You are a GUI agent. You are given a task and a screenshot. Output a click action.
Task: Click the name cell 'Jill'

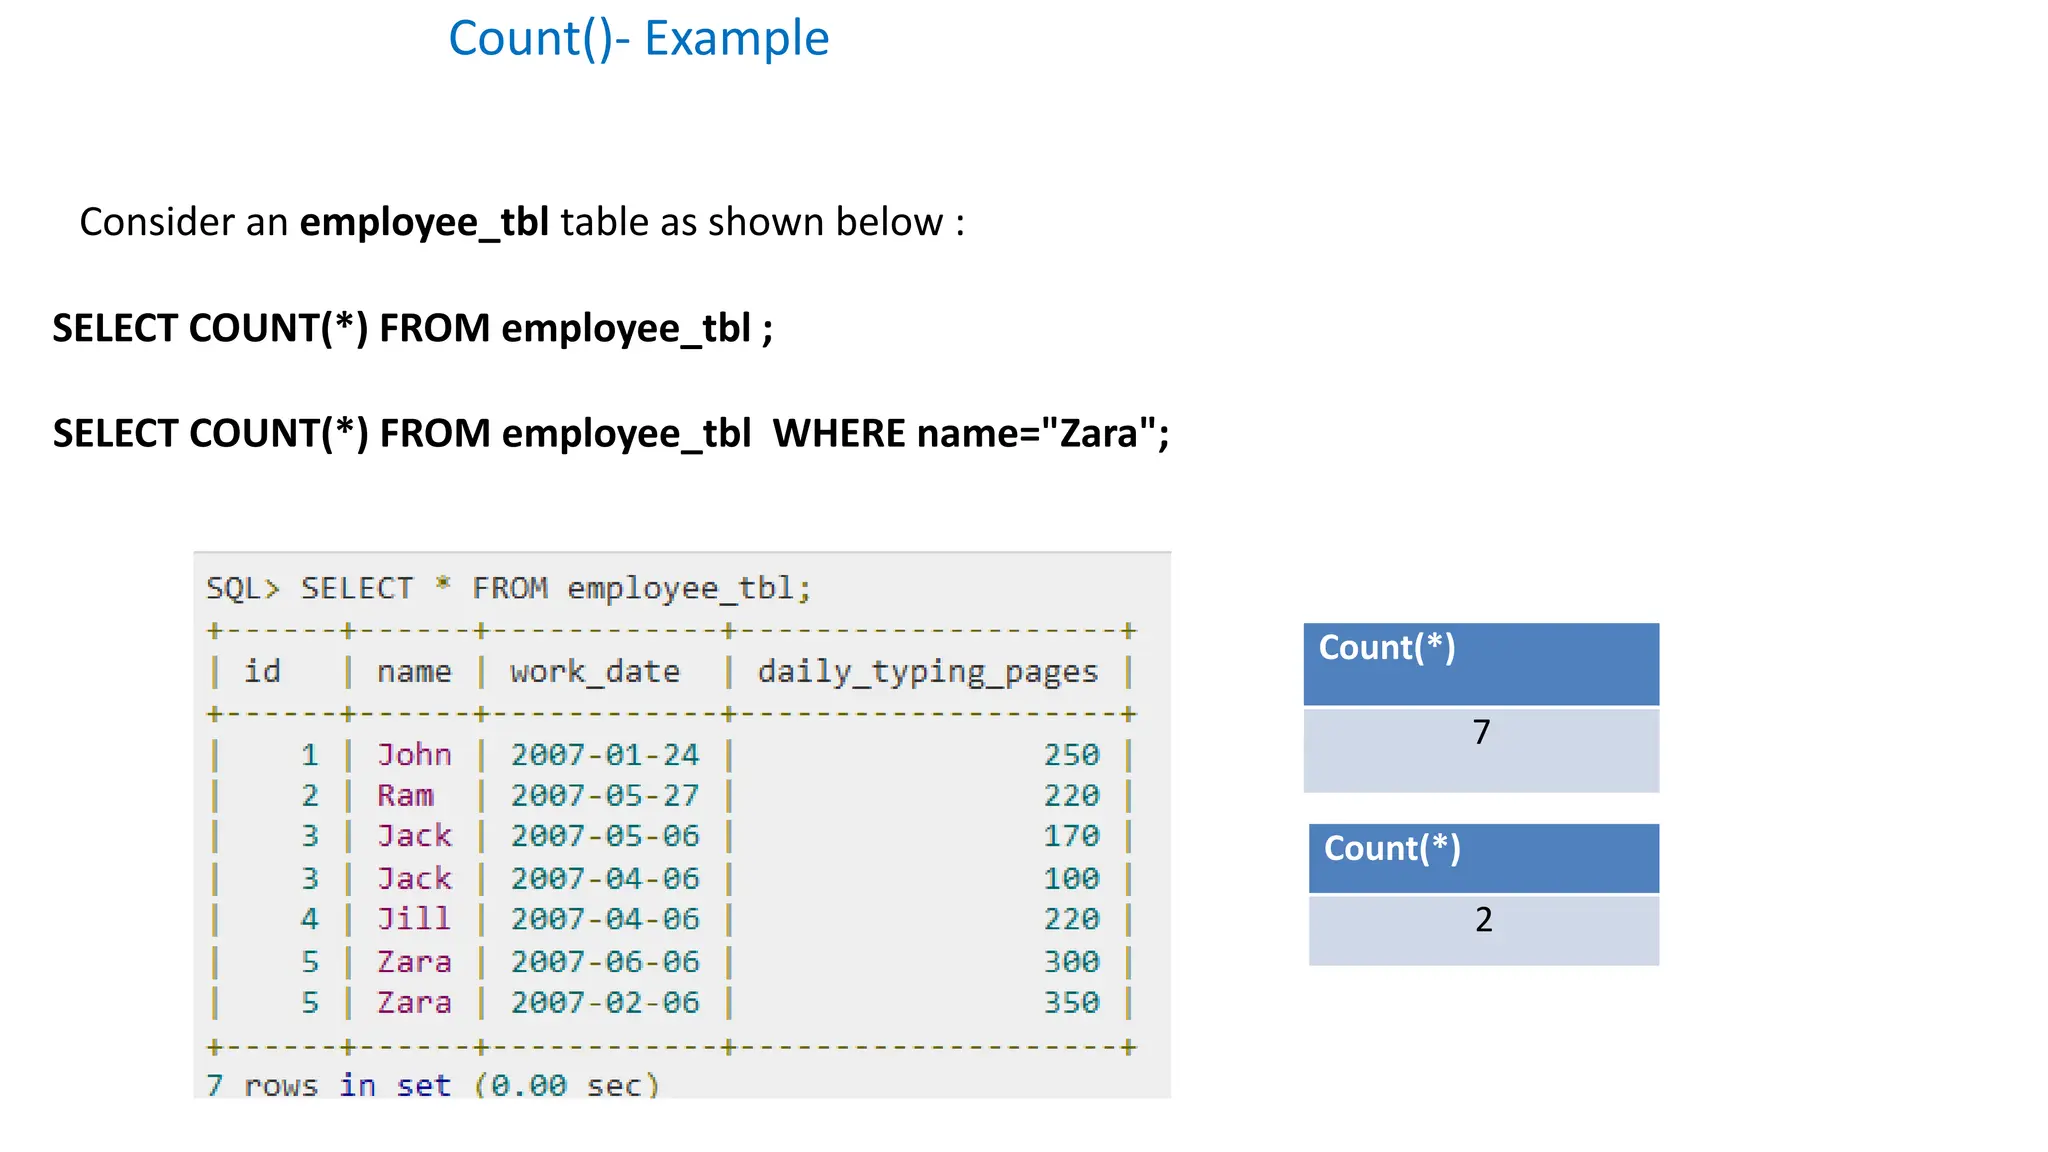coord(414,919)
